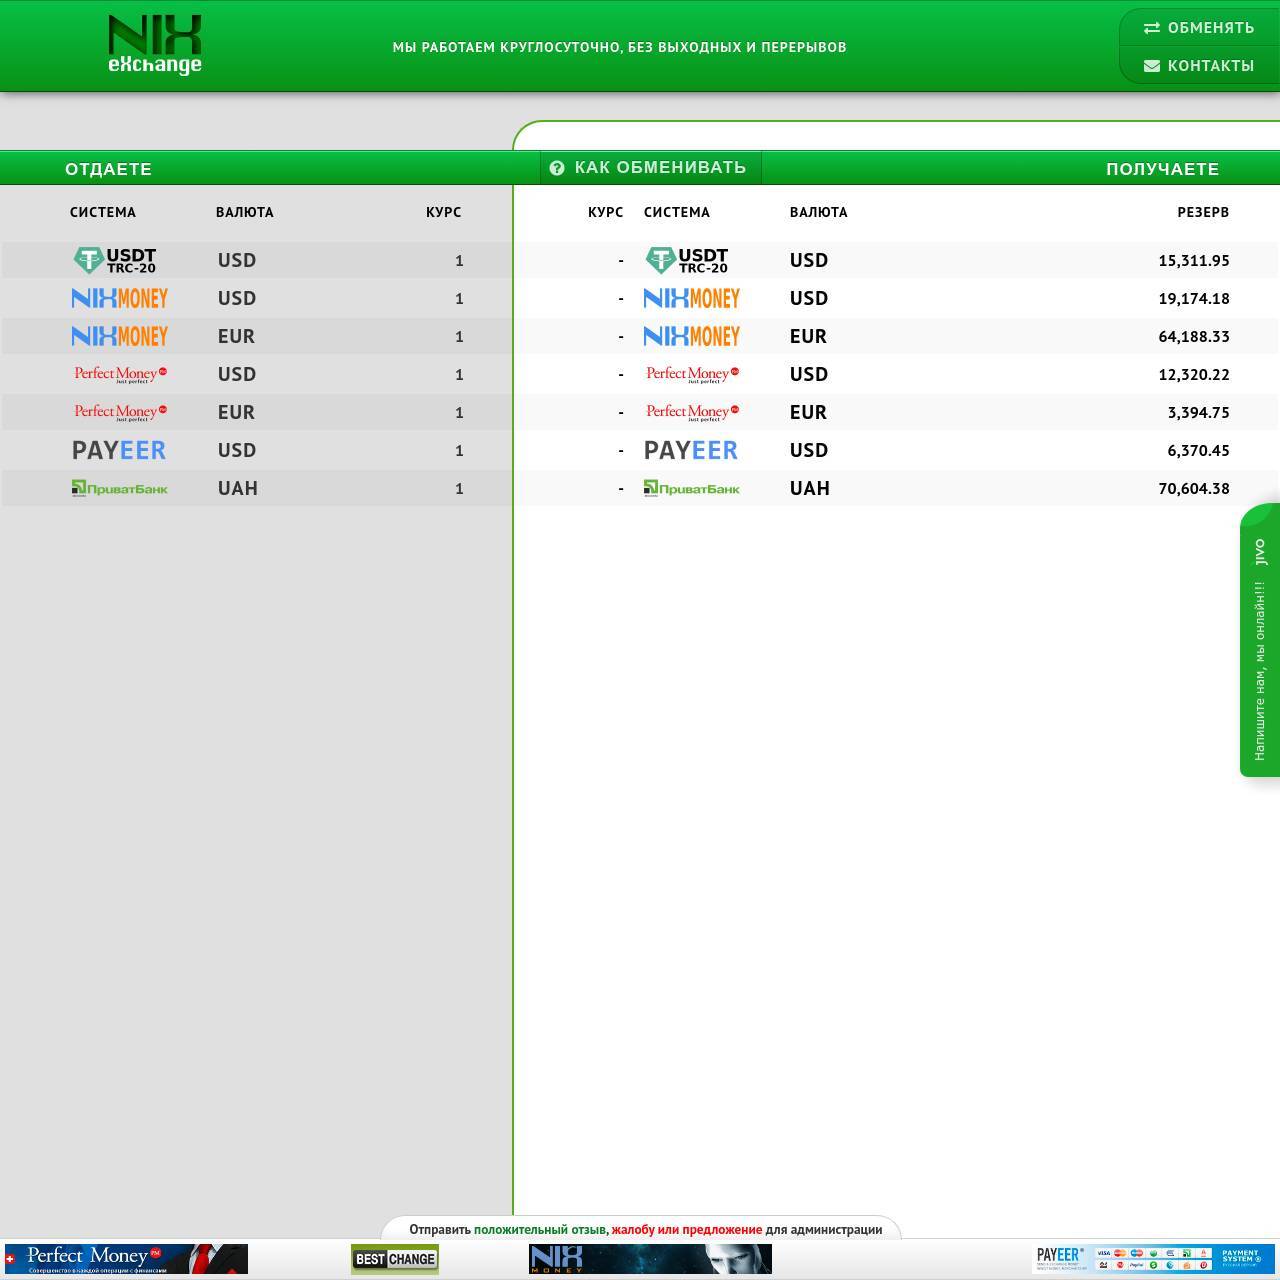The image size is (1280, 1280).
Task: Select Payeer logo in ОТДАЕТЕ list
Action: point(119,451)
